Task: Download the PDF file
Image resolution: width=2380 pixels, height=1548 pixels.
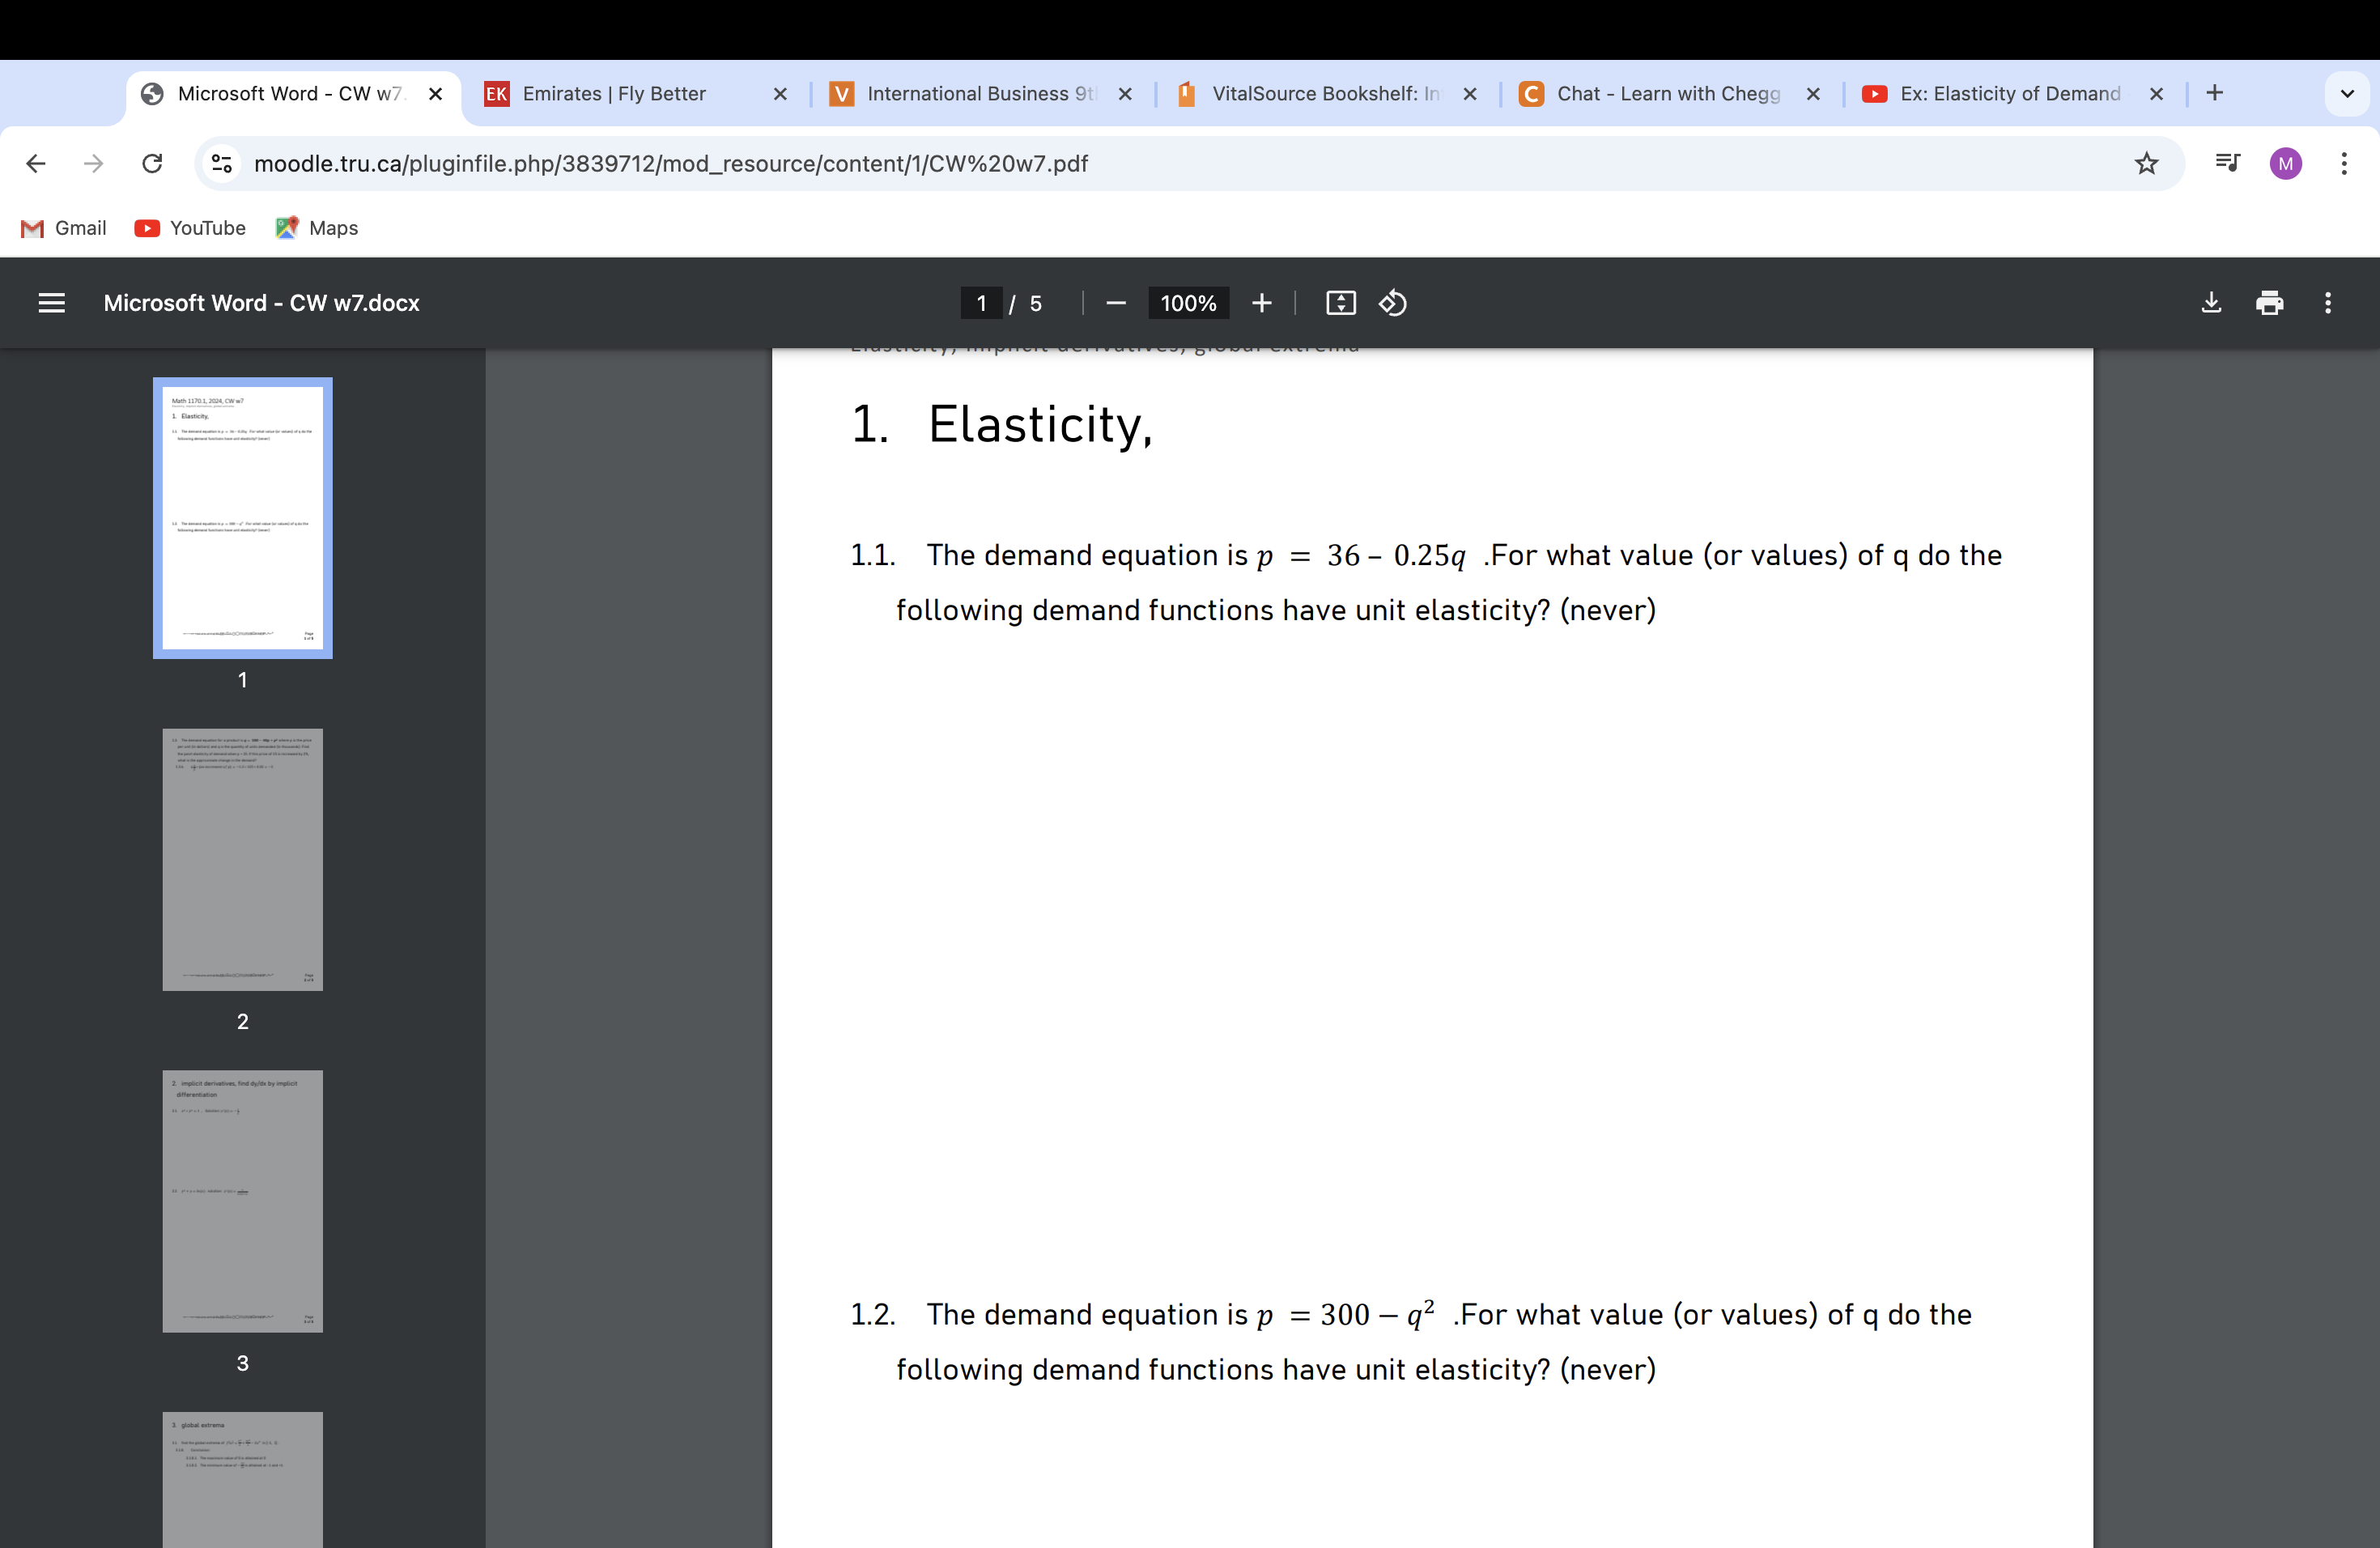Action: (x=2211, y=303)
